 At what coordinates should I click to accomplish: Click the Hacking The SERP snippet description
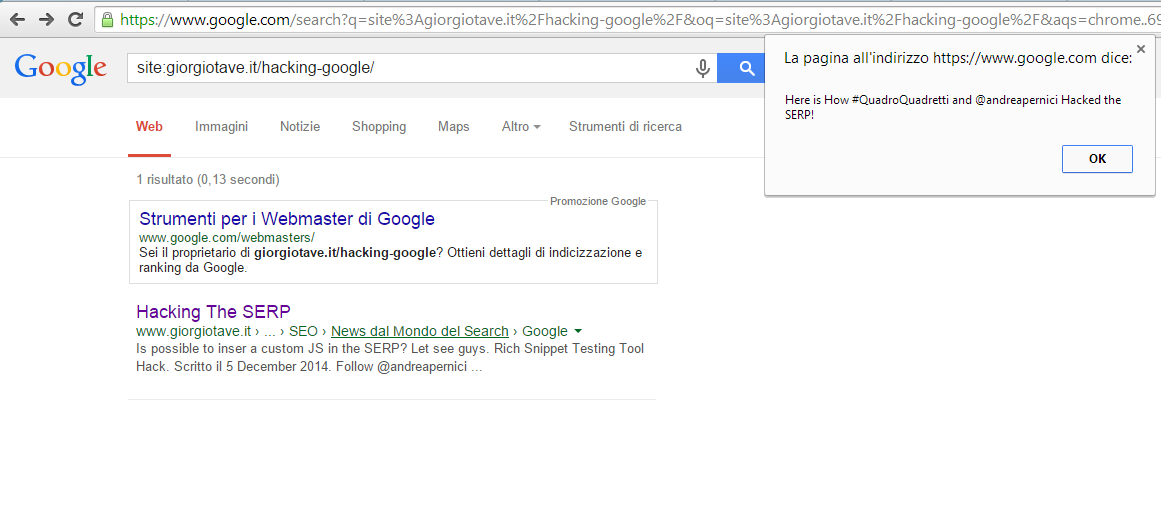[x=390, y=358]
